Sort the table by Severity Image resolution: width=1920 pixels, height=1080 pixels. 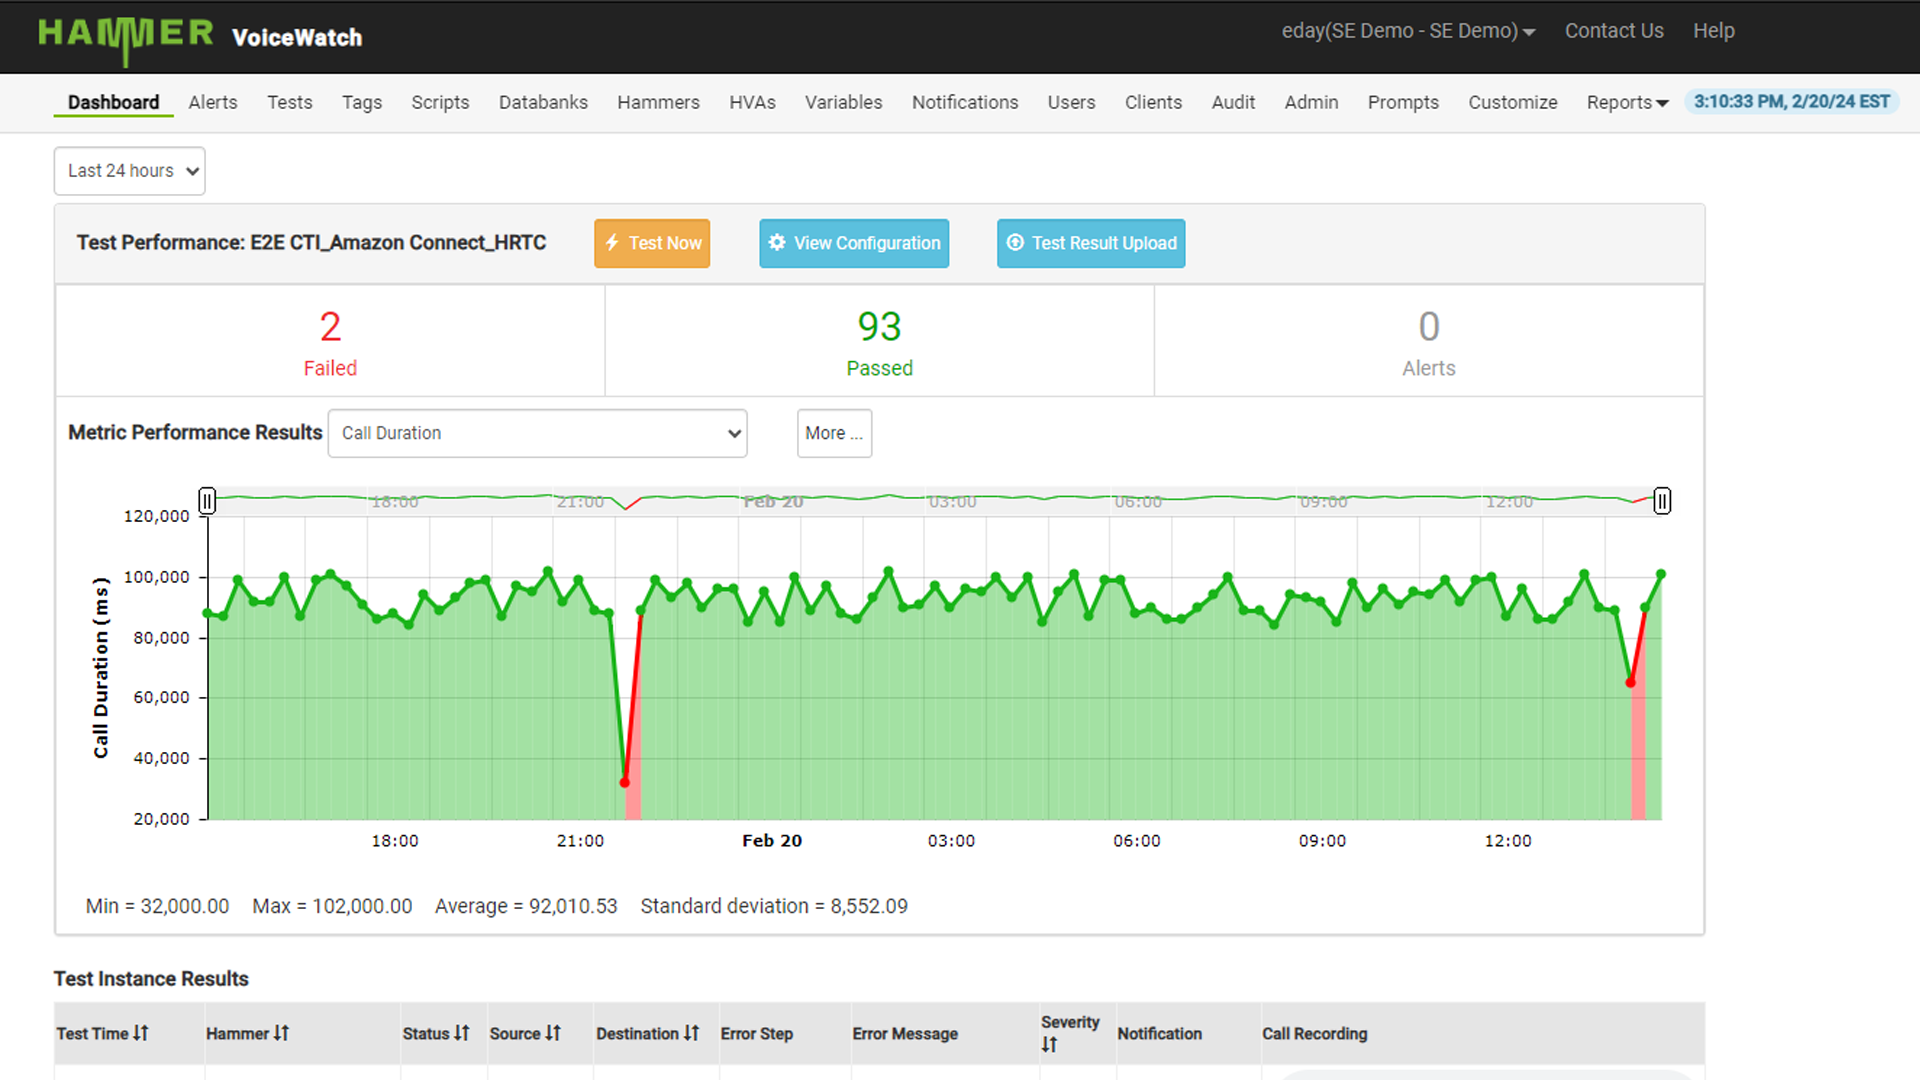pyautogui.click(x=1052, y=1043)
